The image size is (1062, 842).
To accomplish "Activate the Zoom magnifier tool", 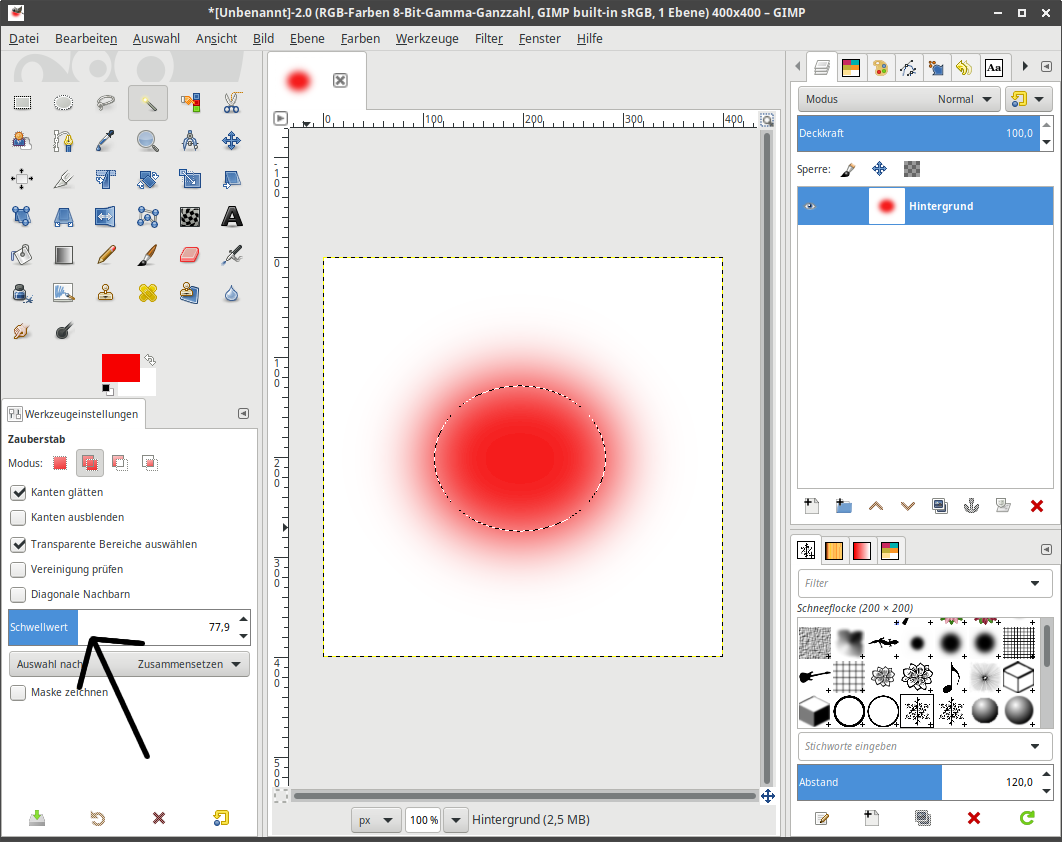I will (148, 141).
